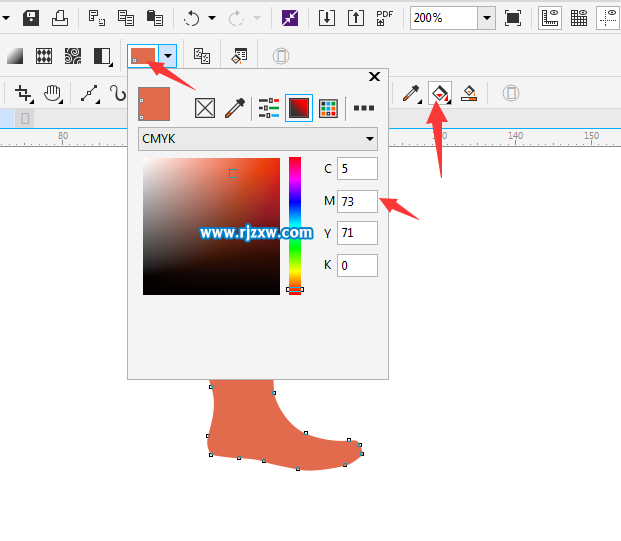The width and height of the screenshot is (621, 541).
Task: Toggle the show guidelines icon
Action: [608, 18]
